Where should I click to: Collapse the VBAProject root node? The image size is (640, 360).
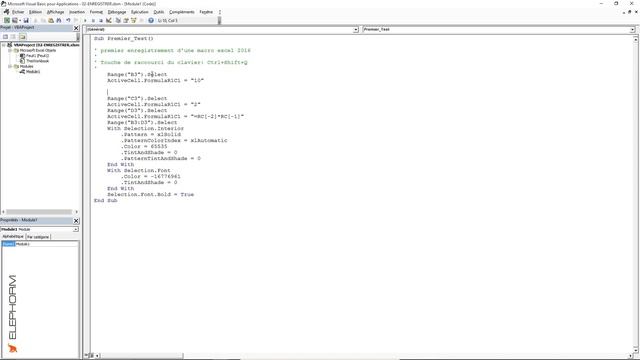[x=4, y=45]
